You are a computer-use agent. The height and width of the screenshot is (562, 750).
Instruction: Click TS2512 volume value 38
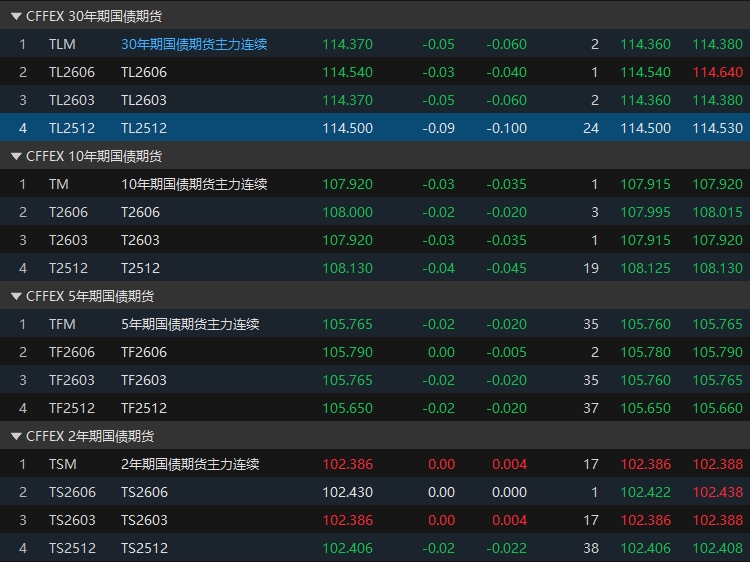click(591, 548)
